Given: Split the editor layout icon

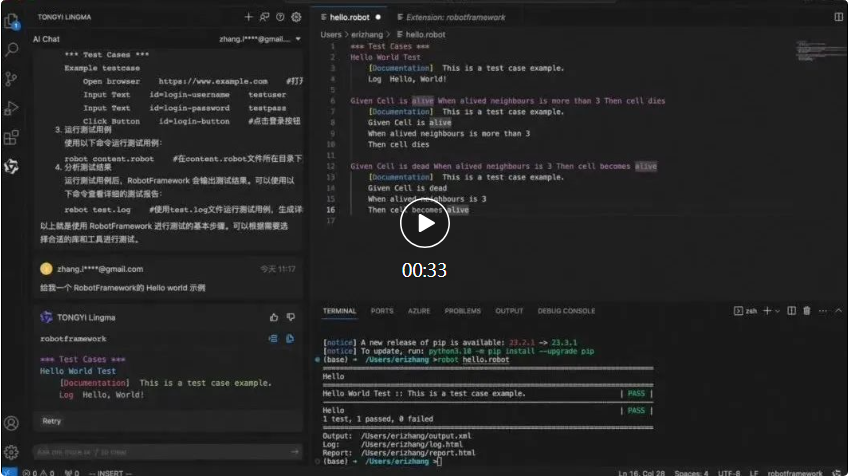Looking at the screenshot, I should [x=838, y=17].
